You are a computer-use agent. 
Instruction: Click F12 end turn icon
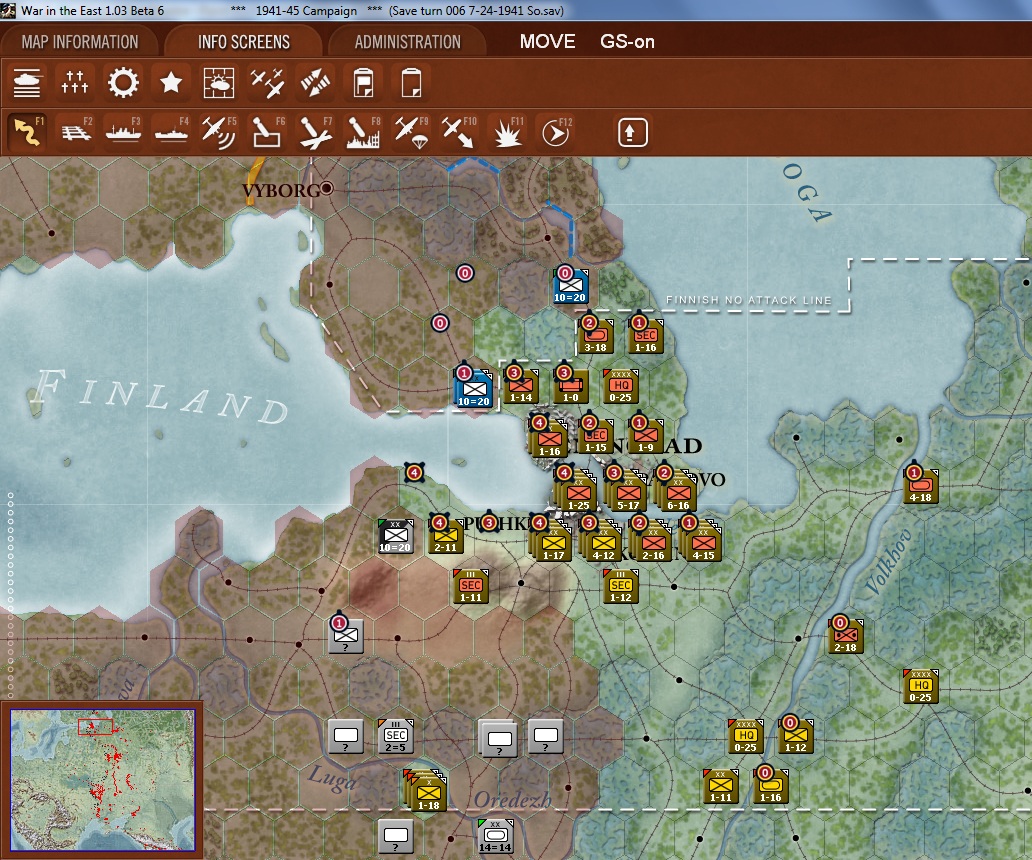click(x=555, y=132)
